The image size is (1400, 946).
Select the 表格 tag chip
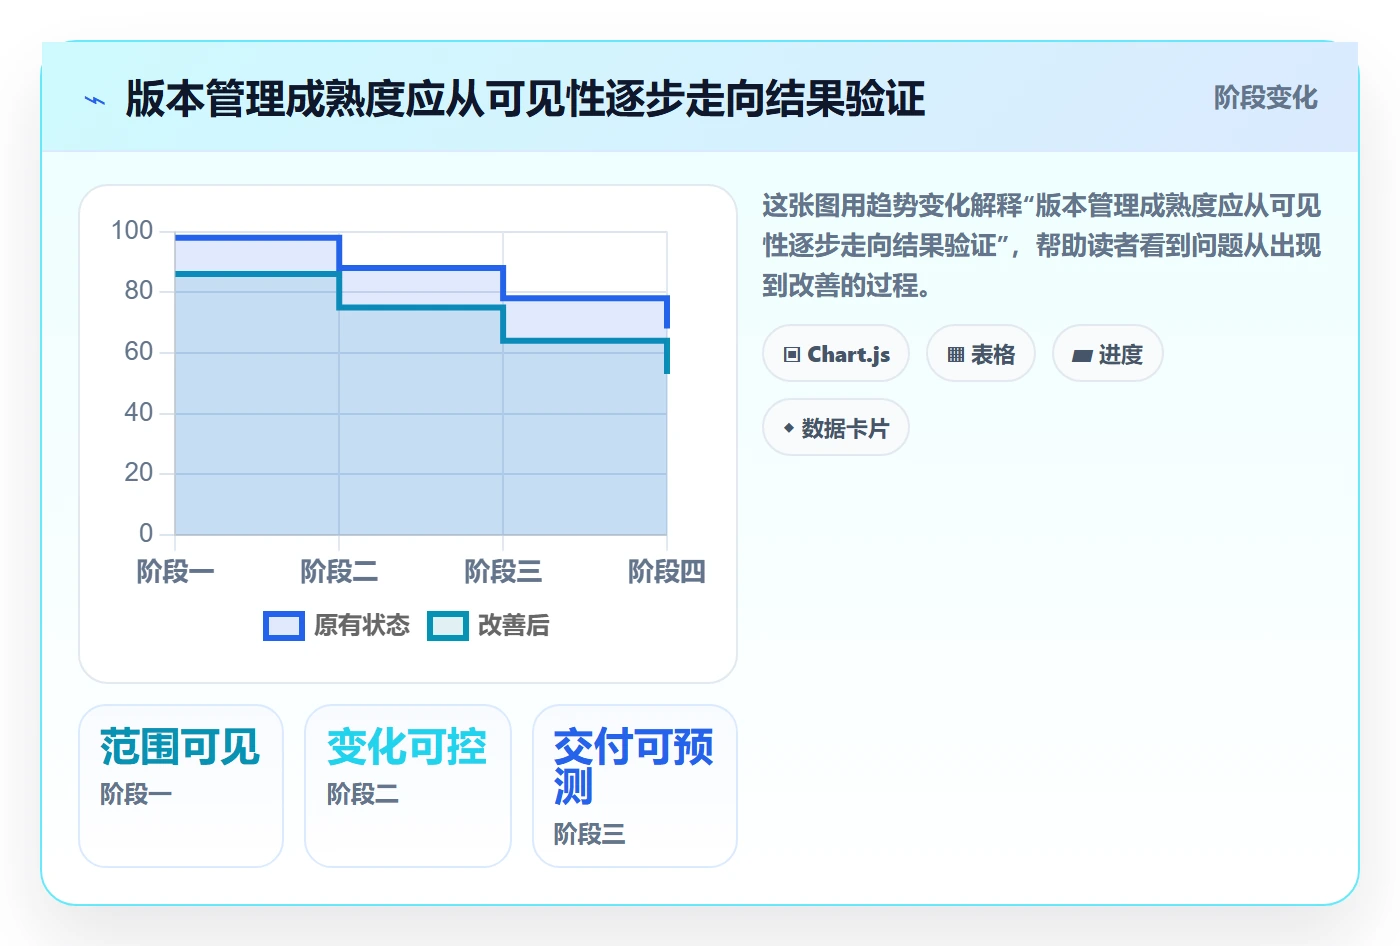point(981,354)
